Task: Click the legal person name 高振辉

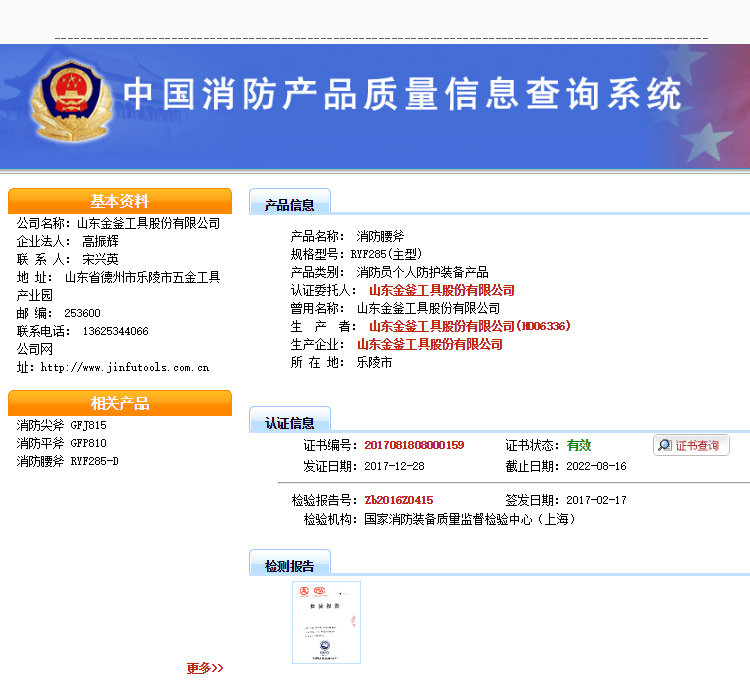Action: [x=100, y=241]
